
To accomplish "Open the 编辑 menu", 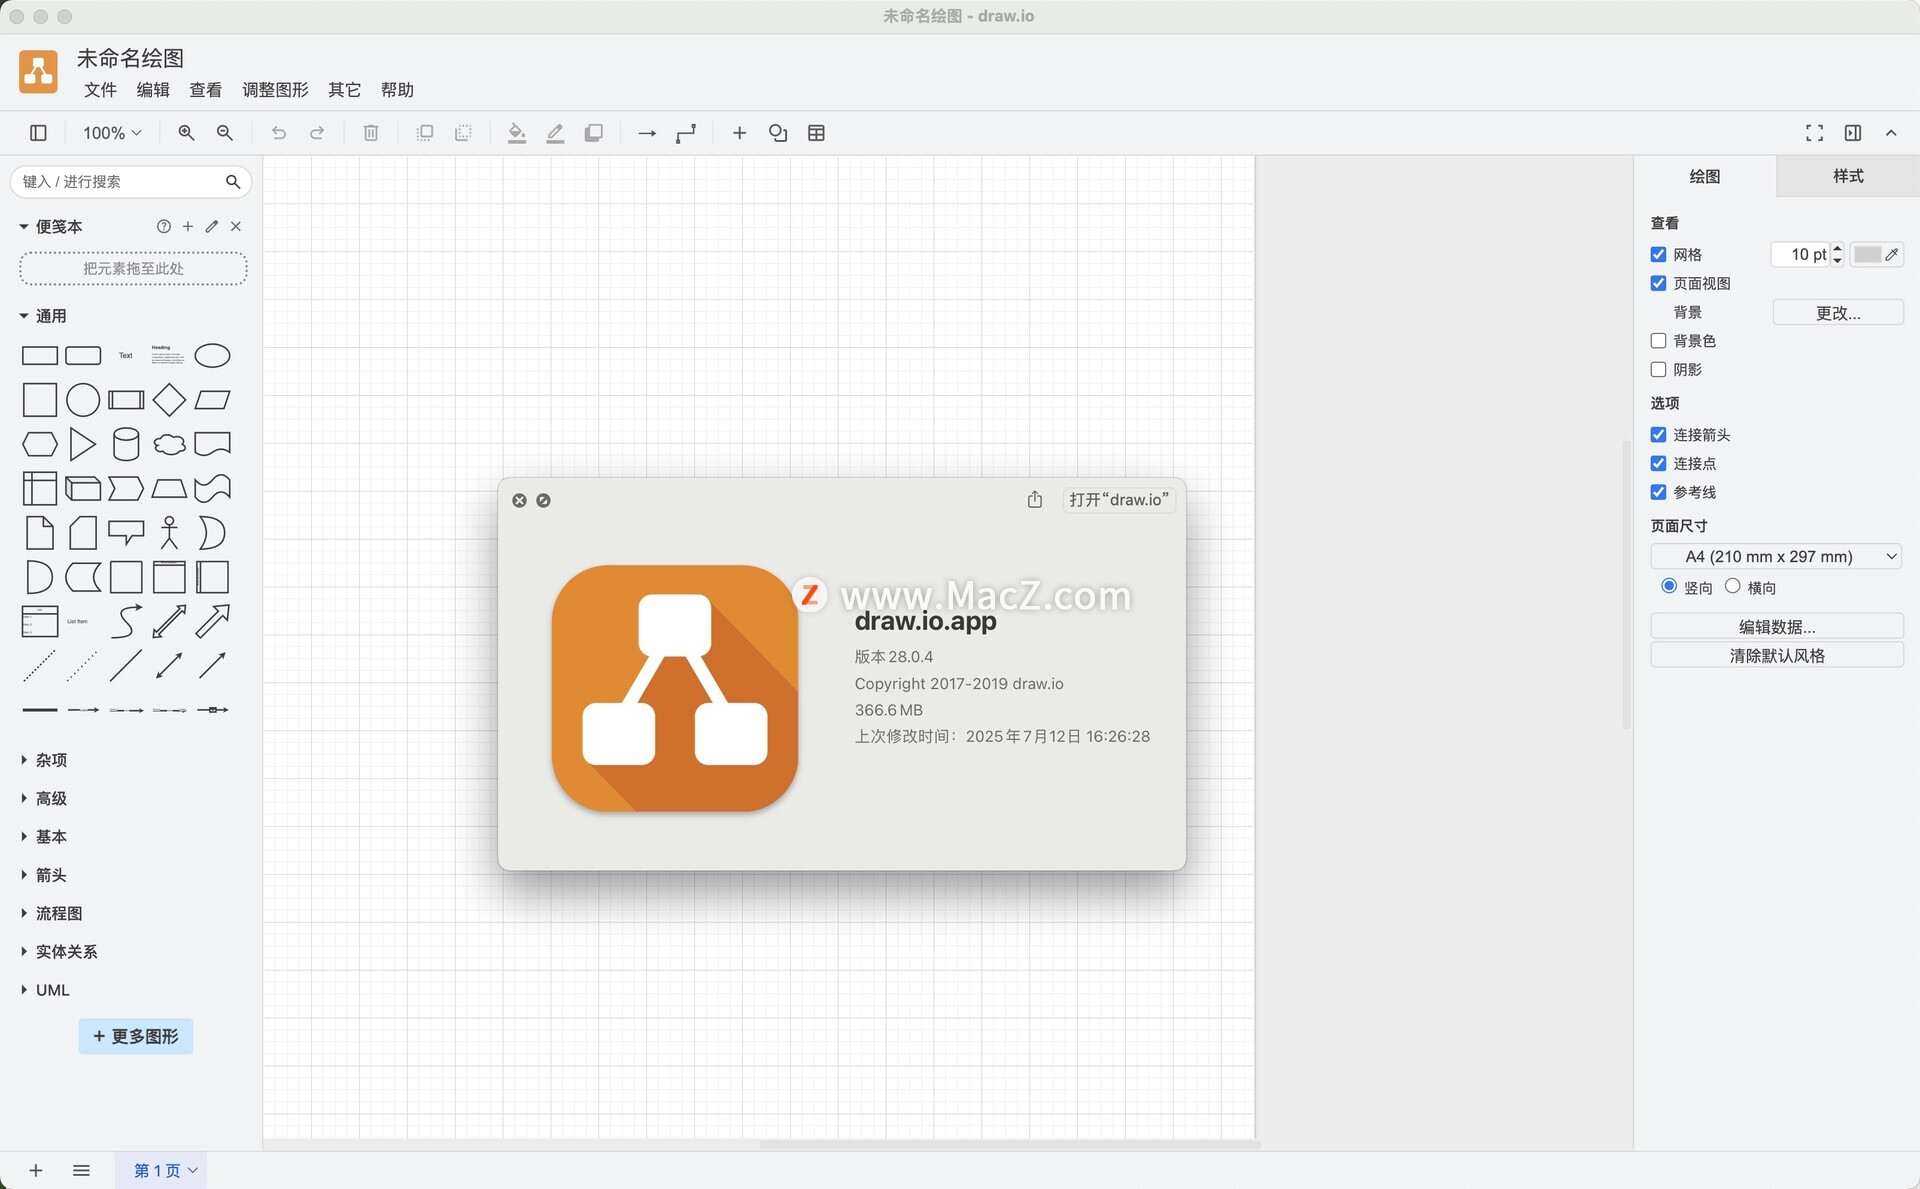I will coord(153,90).
